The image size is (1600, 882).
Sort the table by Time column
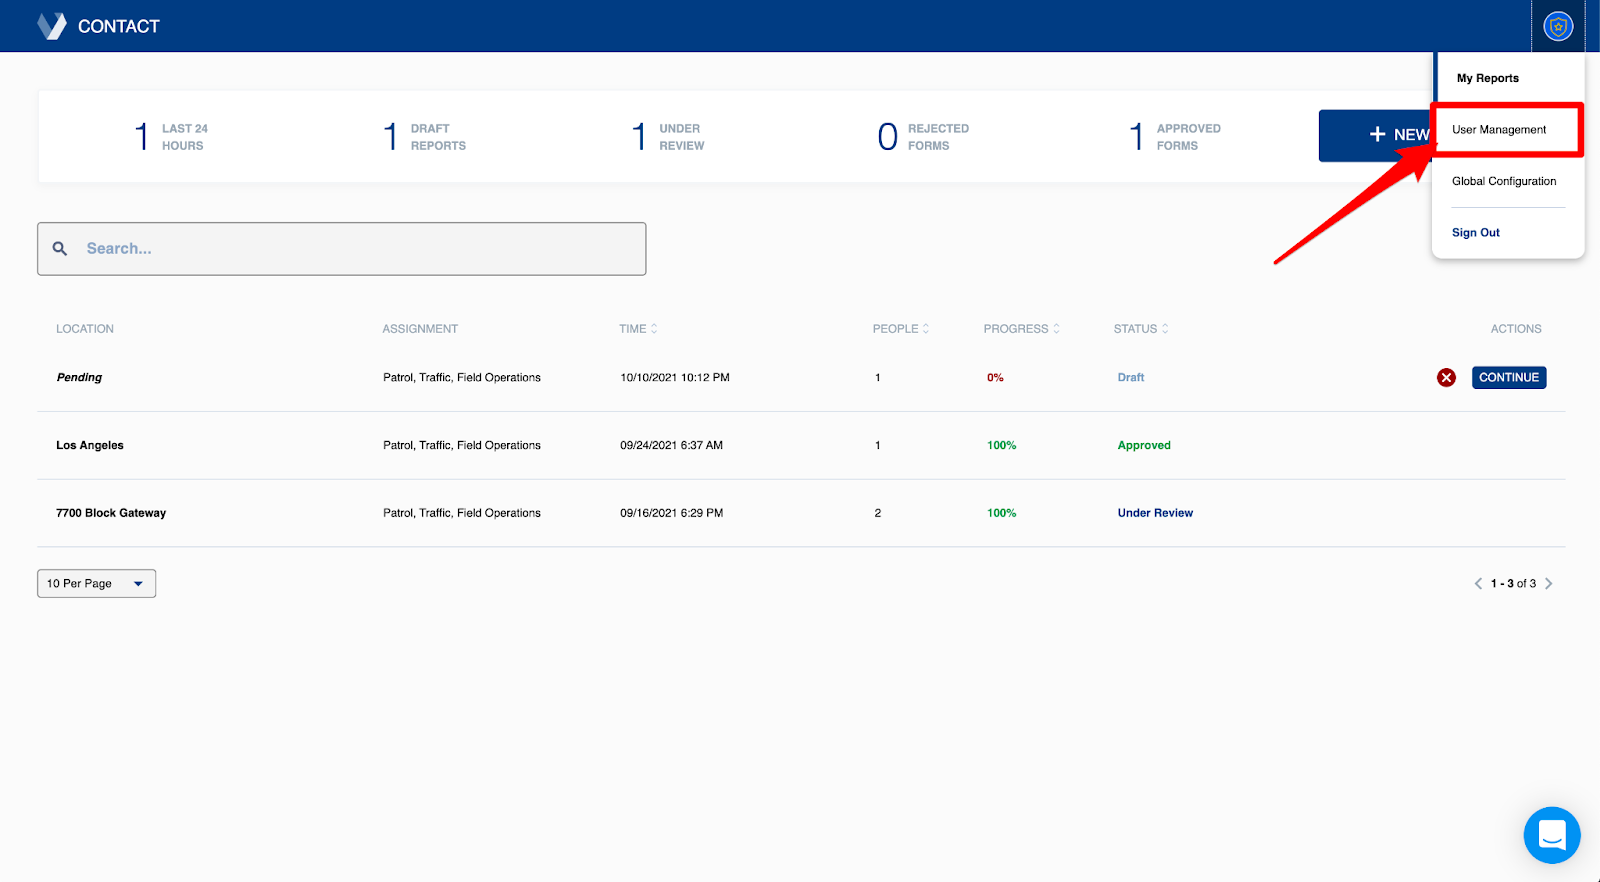pyautogui.click(x=638, y=329)
